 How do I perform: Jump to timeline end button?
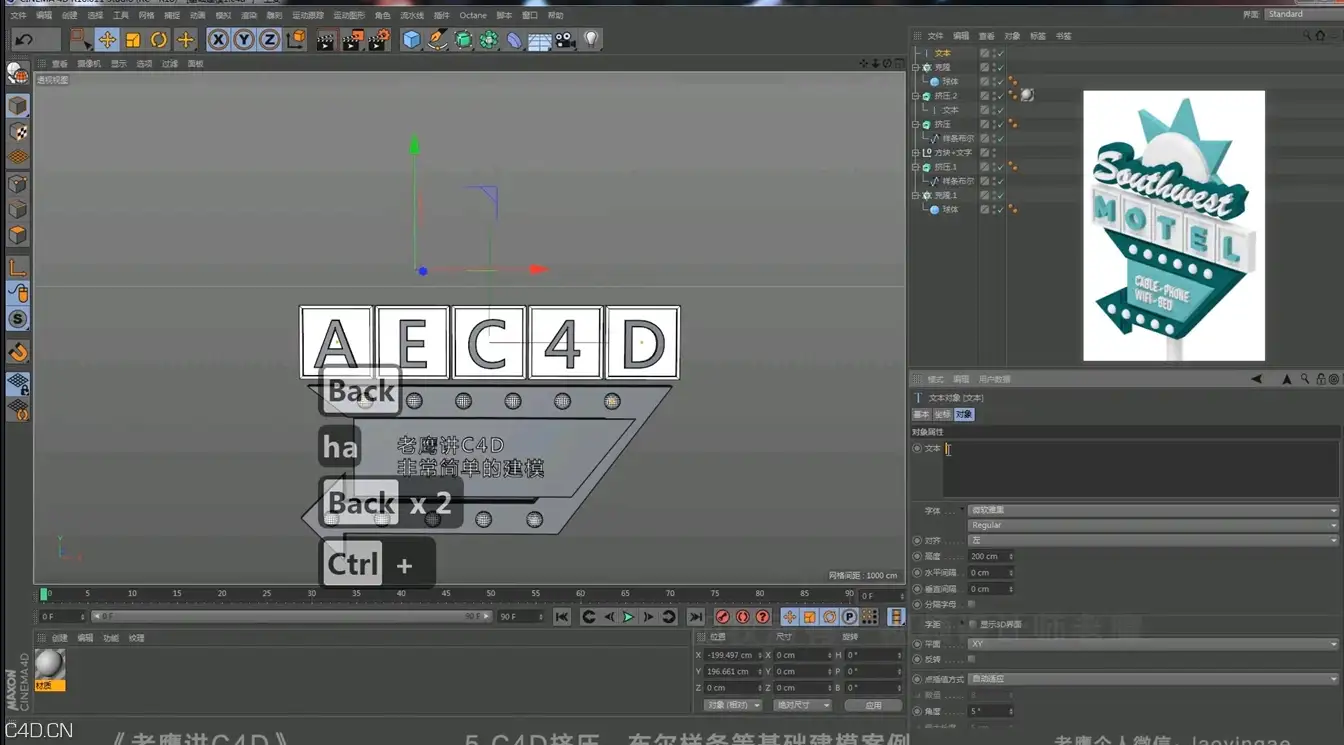pos(695,617)
